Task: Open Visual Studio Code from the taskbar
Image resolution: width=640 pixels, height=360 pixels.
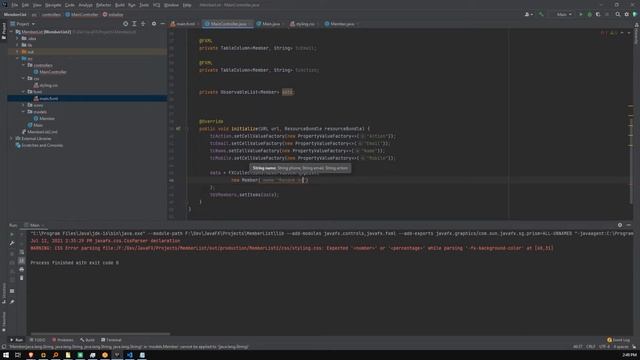Action: [x=129, y=355]
